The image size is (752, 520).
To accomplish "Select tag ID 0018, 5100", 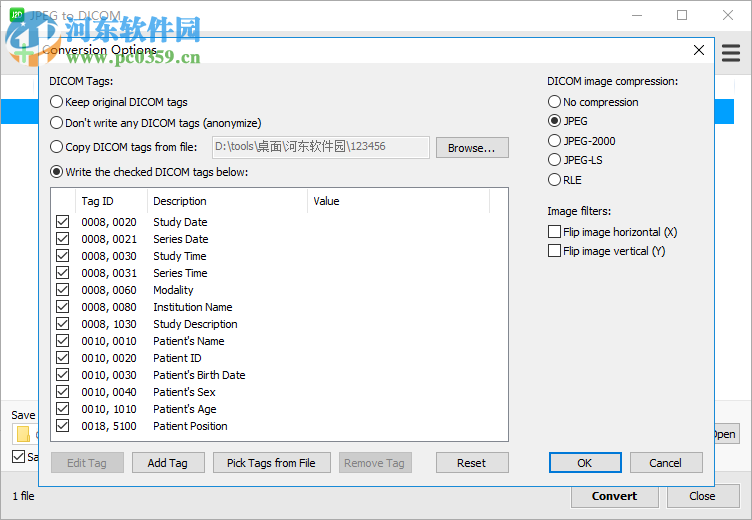I will click(x=109, y=426).
